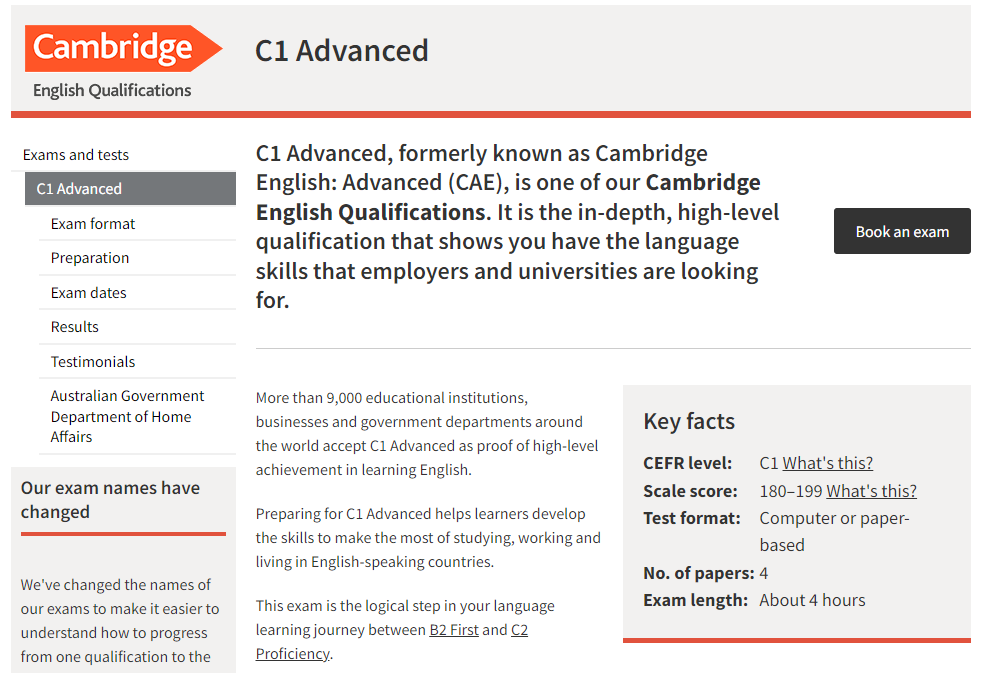The height and width of the screenshot is (673, 982).
Task: Click the 'C1 Advanced' page title
Action: (x=341, y=51)
